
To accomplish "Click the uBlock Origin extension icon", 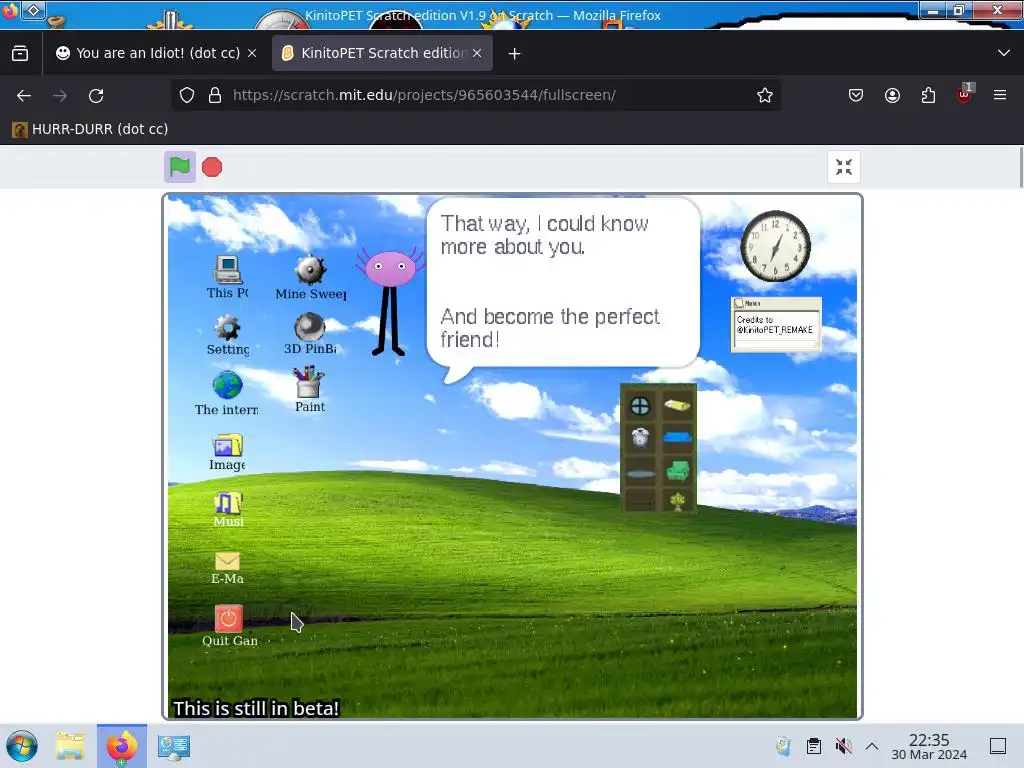I will [x=964, y=94].
